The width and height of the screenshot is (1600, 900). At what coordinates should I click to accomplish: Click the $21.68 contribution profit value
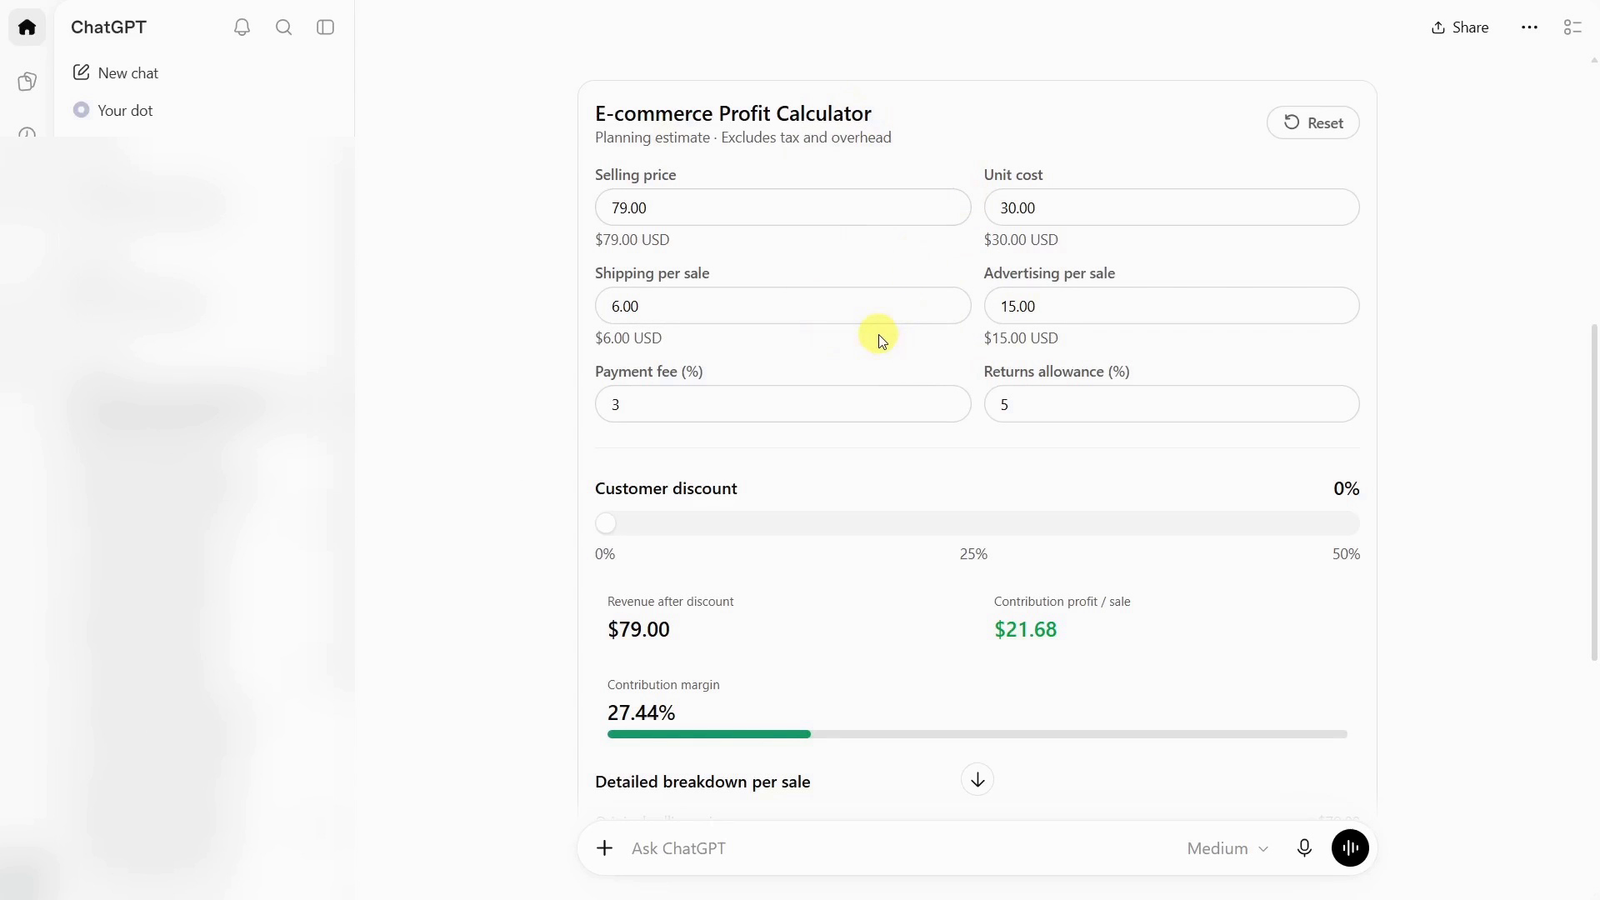click(1025, 629)
